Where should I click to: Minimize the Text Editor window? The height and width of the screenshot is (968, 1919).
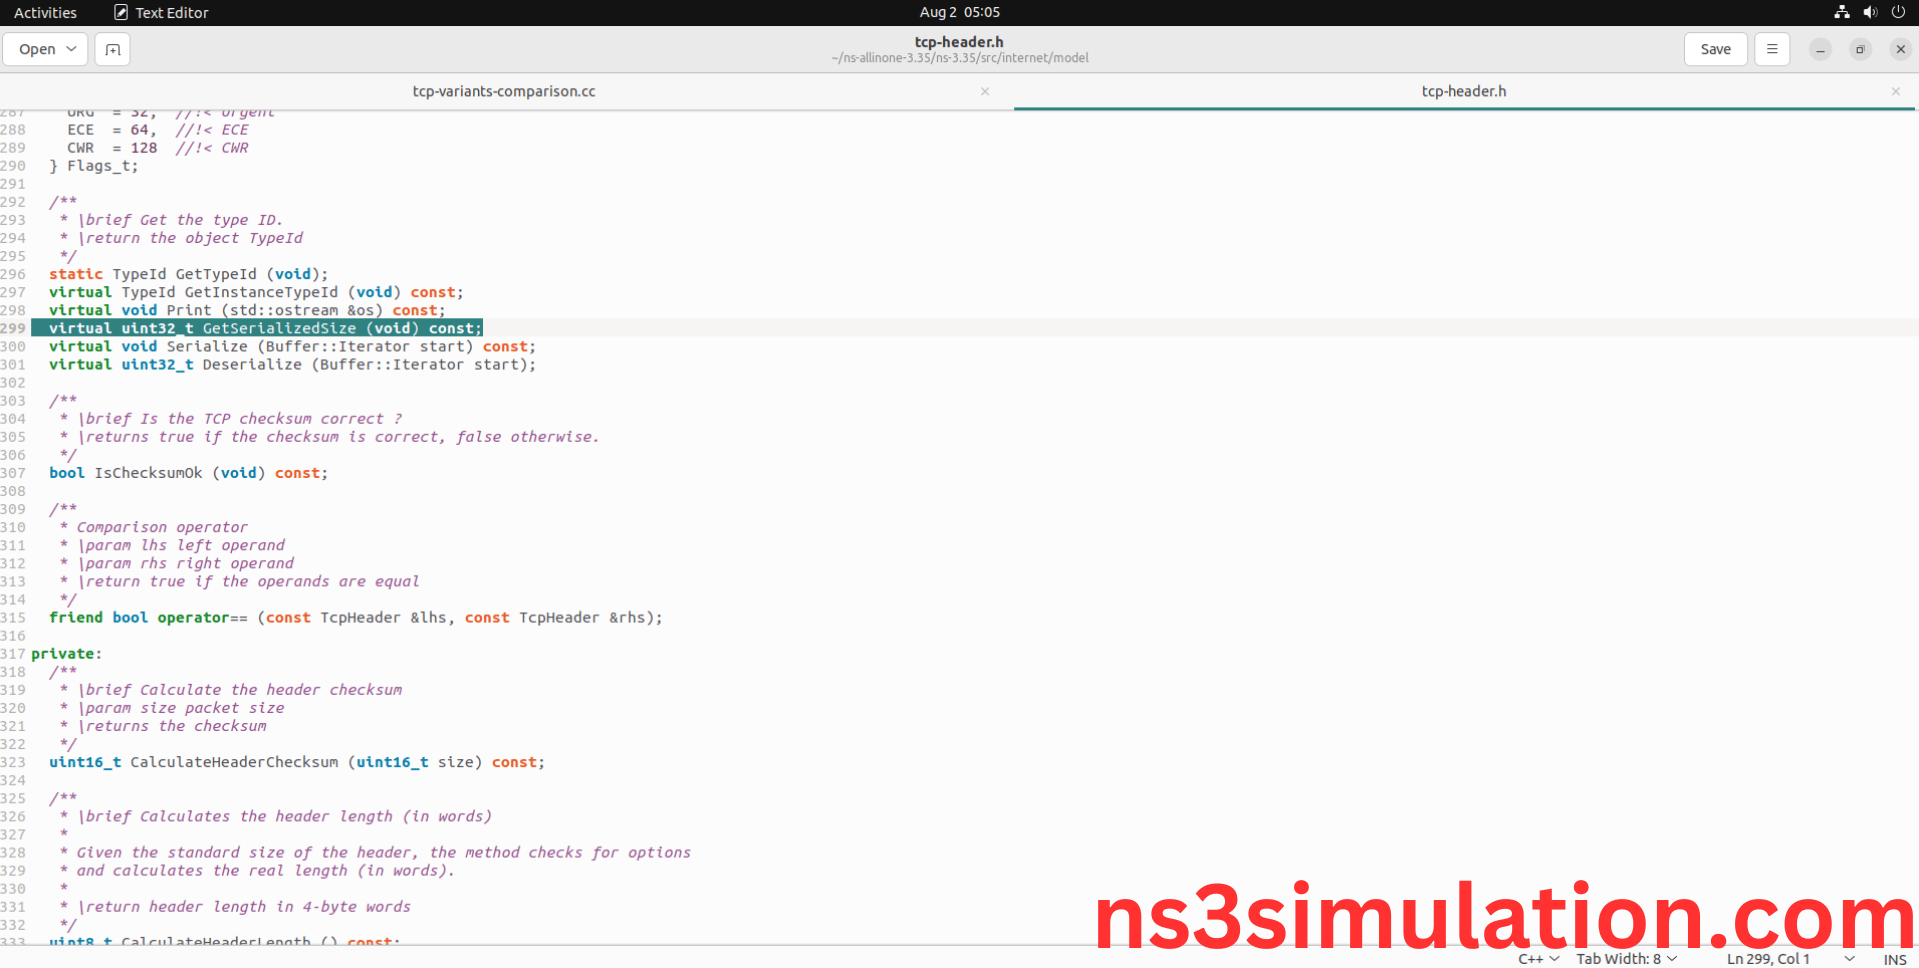(x=1820, y=49)
